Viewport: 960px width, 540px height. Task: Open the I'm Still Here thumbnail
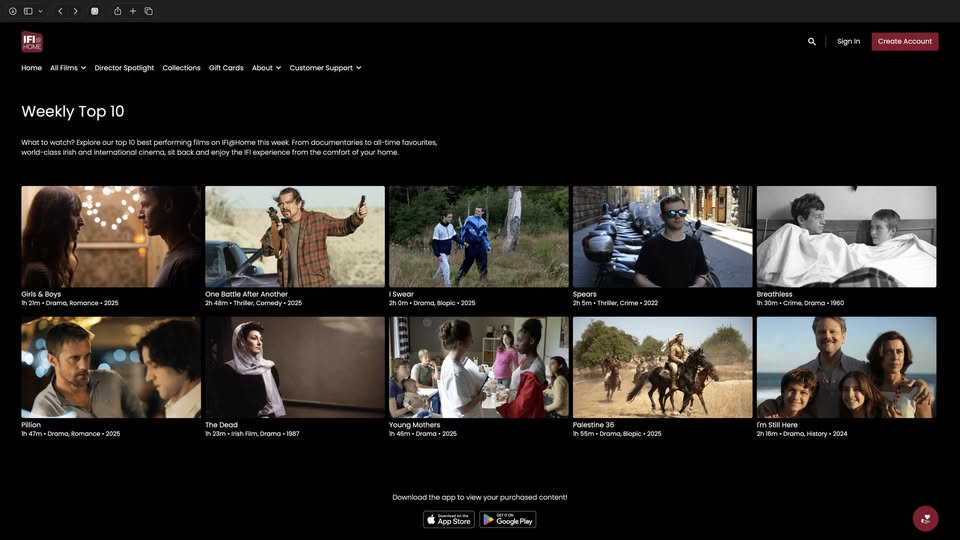click(846, 367)
